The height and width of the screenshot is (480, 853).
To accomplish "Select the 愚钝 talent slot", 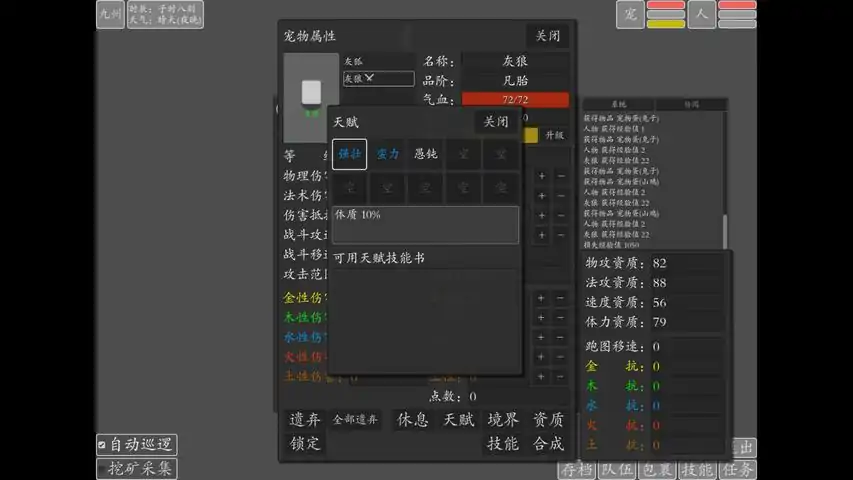I will click(426, 155).
